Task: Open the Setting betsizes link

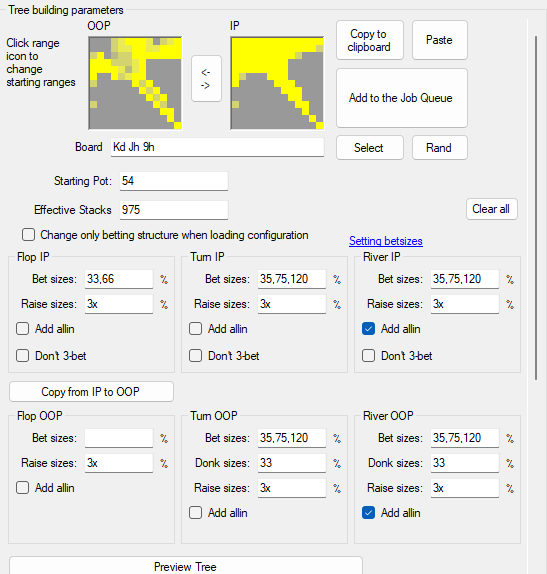Action: [x=386, y=241]
